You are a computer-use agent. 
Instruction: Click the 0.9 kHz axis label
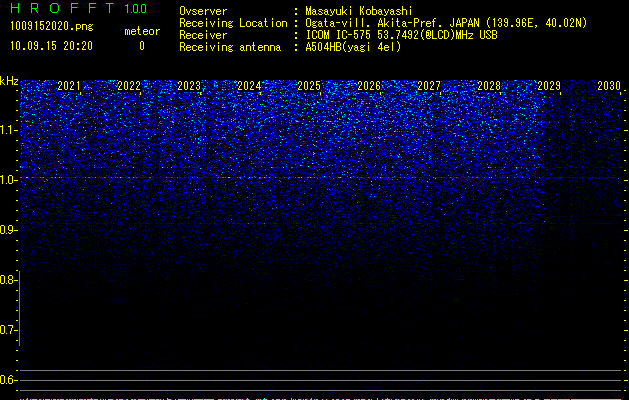point(8,230)
